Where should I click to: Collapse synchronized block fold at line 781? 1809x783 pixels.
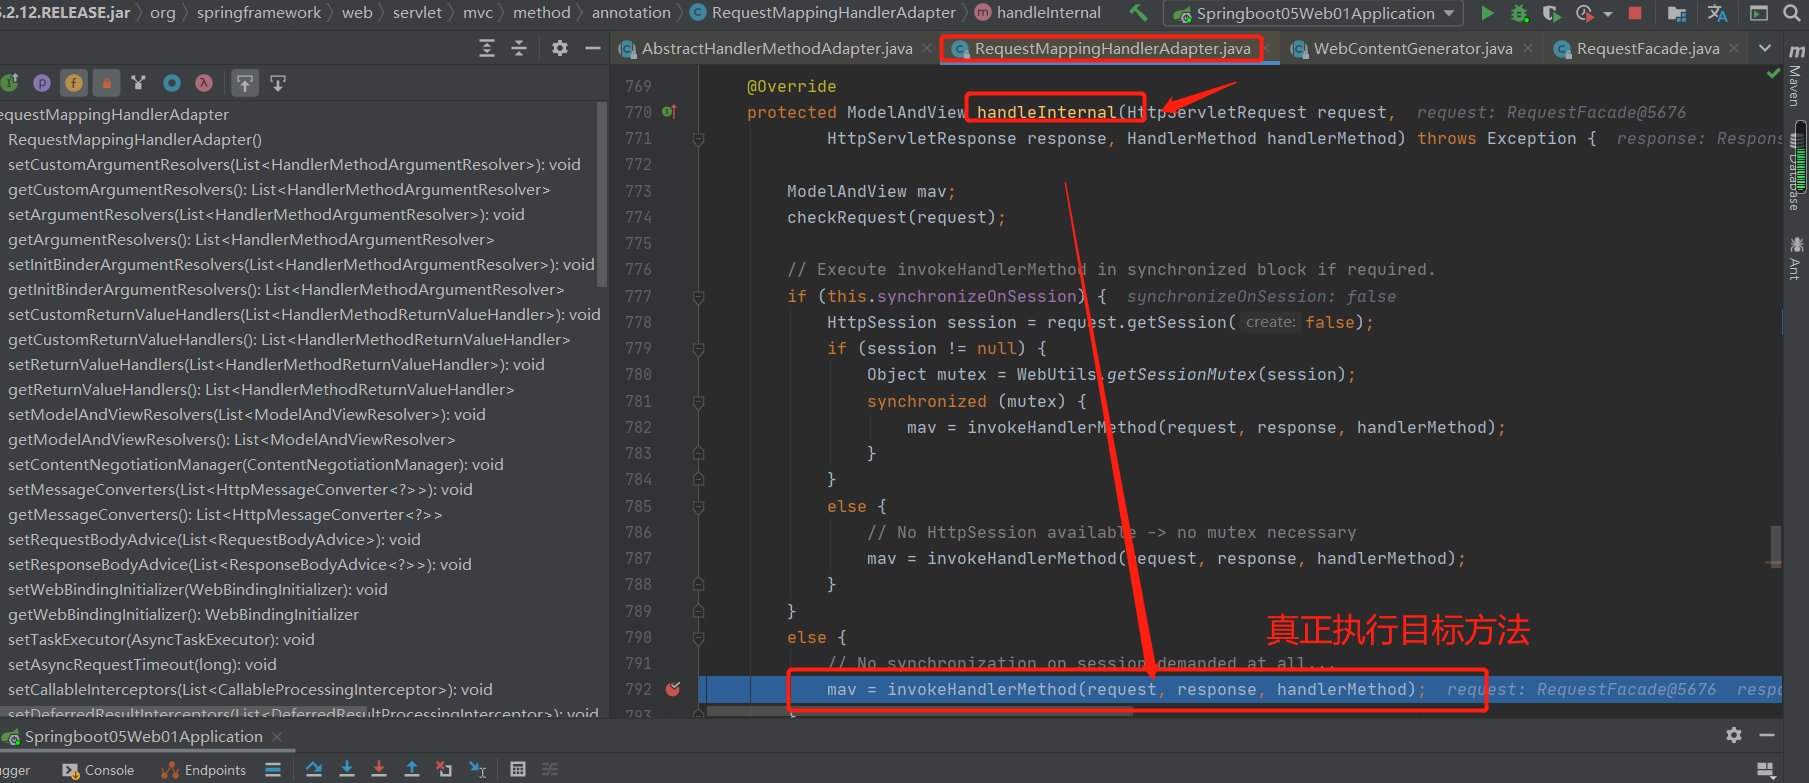(x=698, y=402)
